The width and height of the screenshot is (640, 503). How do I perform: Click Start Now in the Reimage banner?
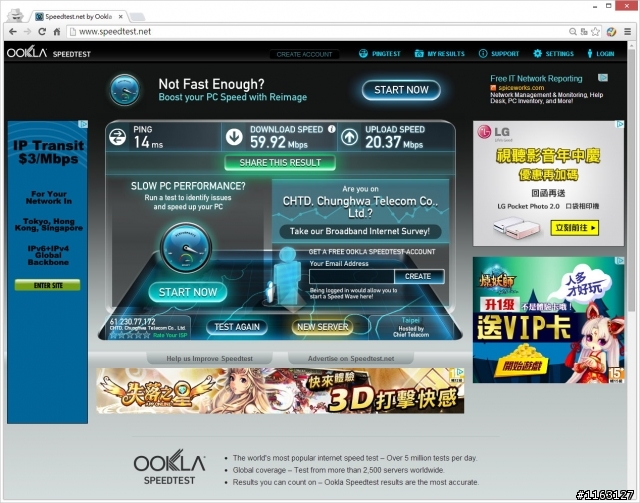point(401,90)
